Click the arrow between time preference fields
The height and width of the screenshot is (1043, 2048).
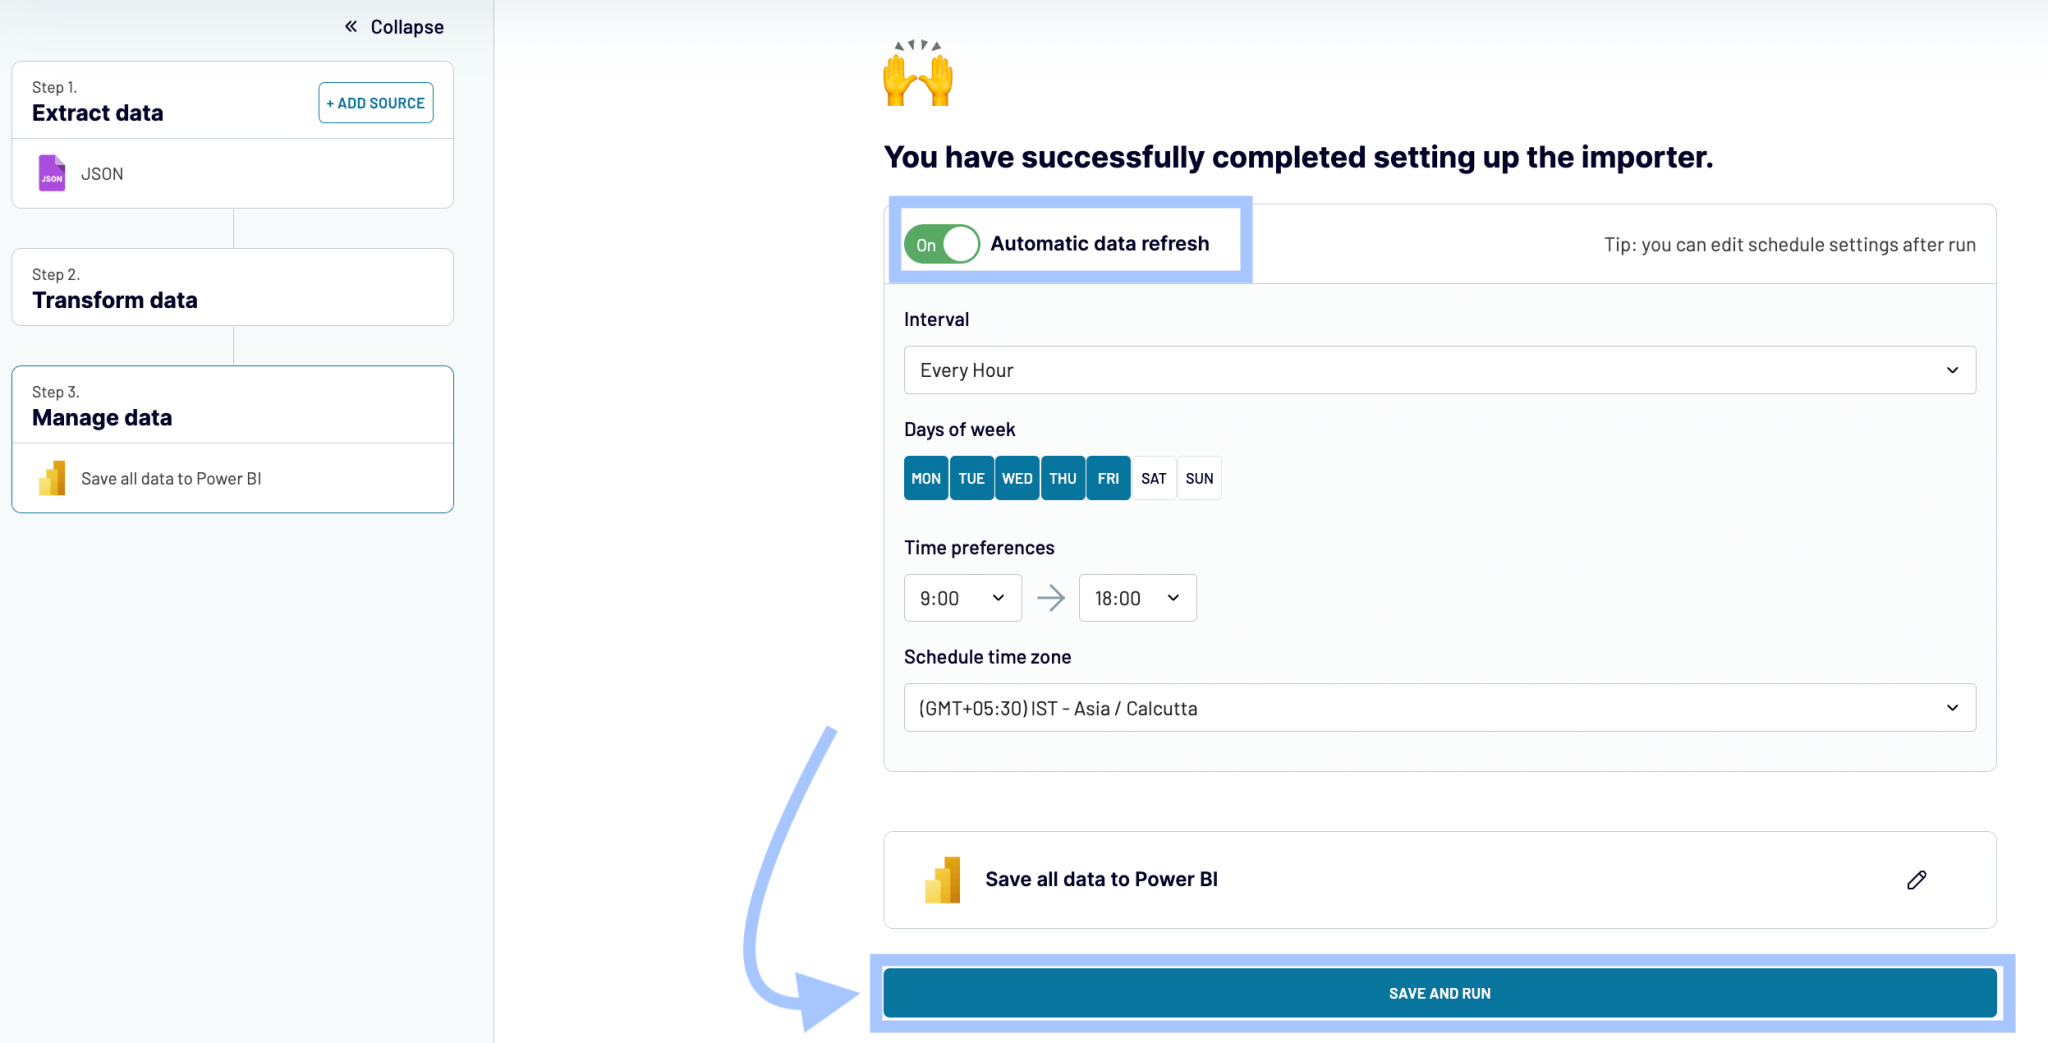(x=1050, y=598)
